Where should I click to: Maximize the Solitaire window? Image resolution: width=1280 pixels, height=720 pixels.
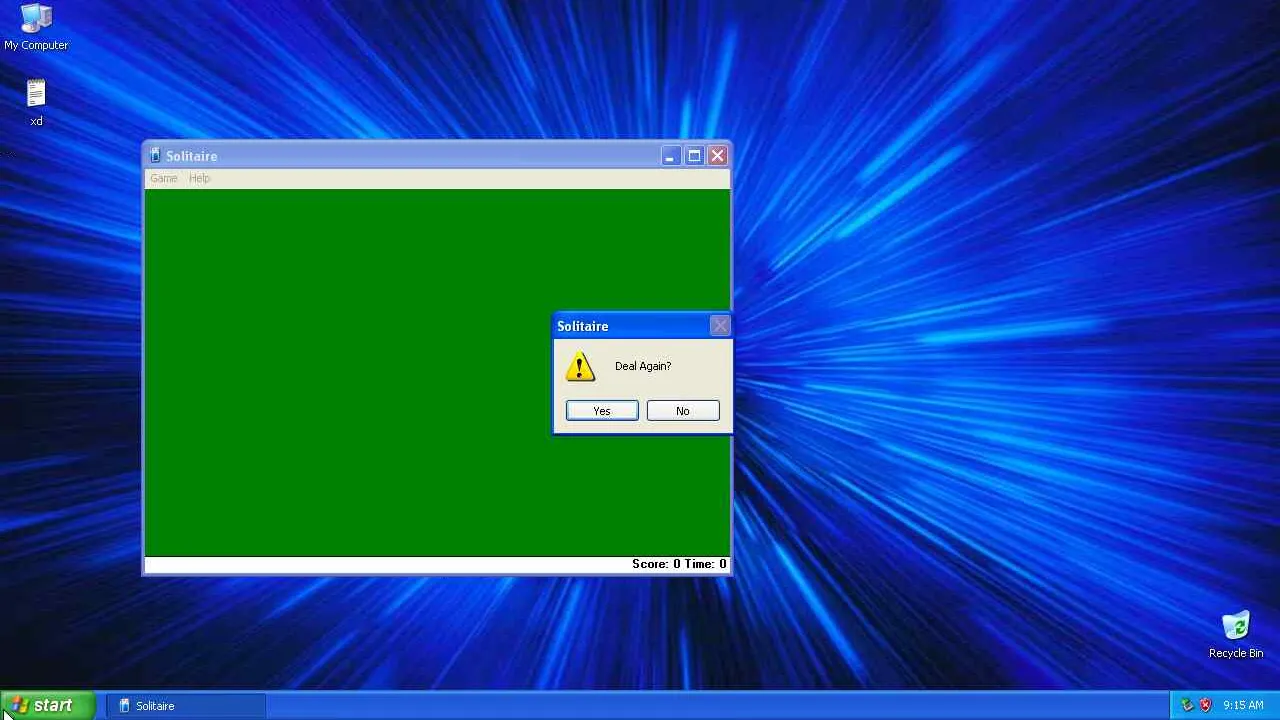(694, 156)
